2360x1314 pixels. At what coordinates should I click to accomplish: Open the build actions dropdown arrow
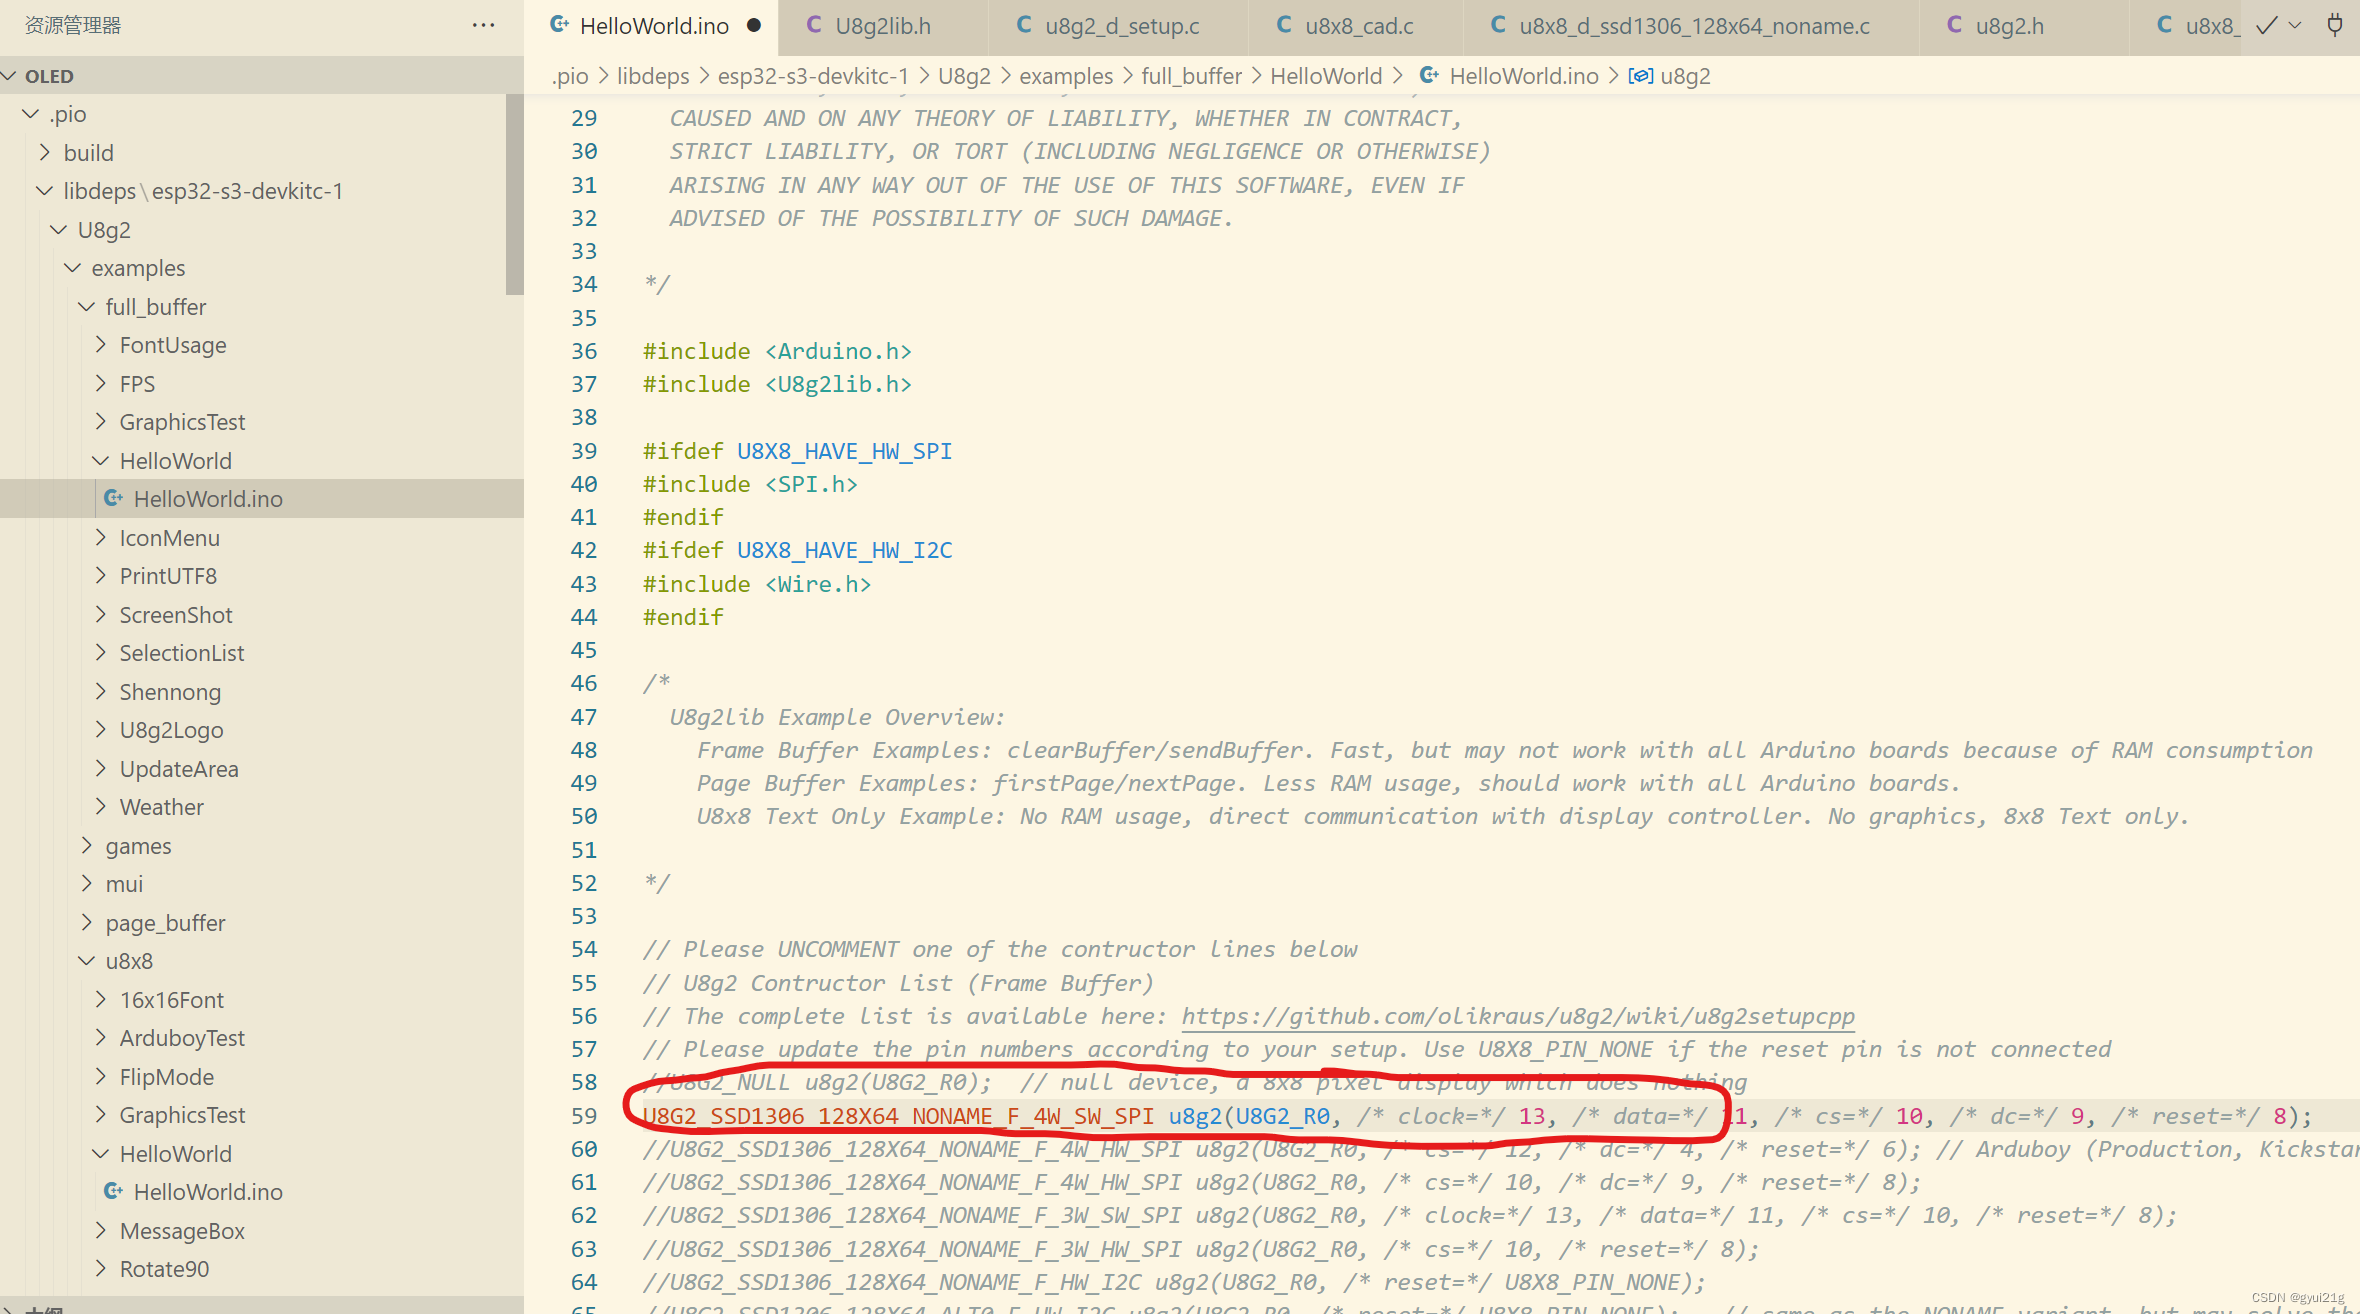pyautogui.click(x=2295, y=25)
